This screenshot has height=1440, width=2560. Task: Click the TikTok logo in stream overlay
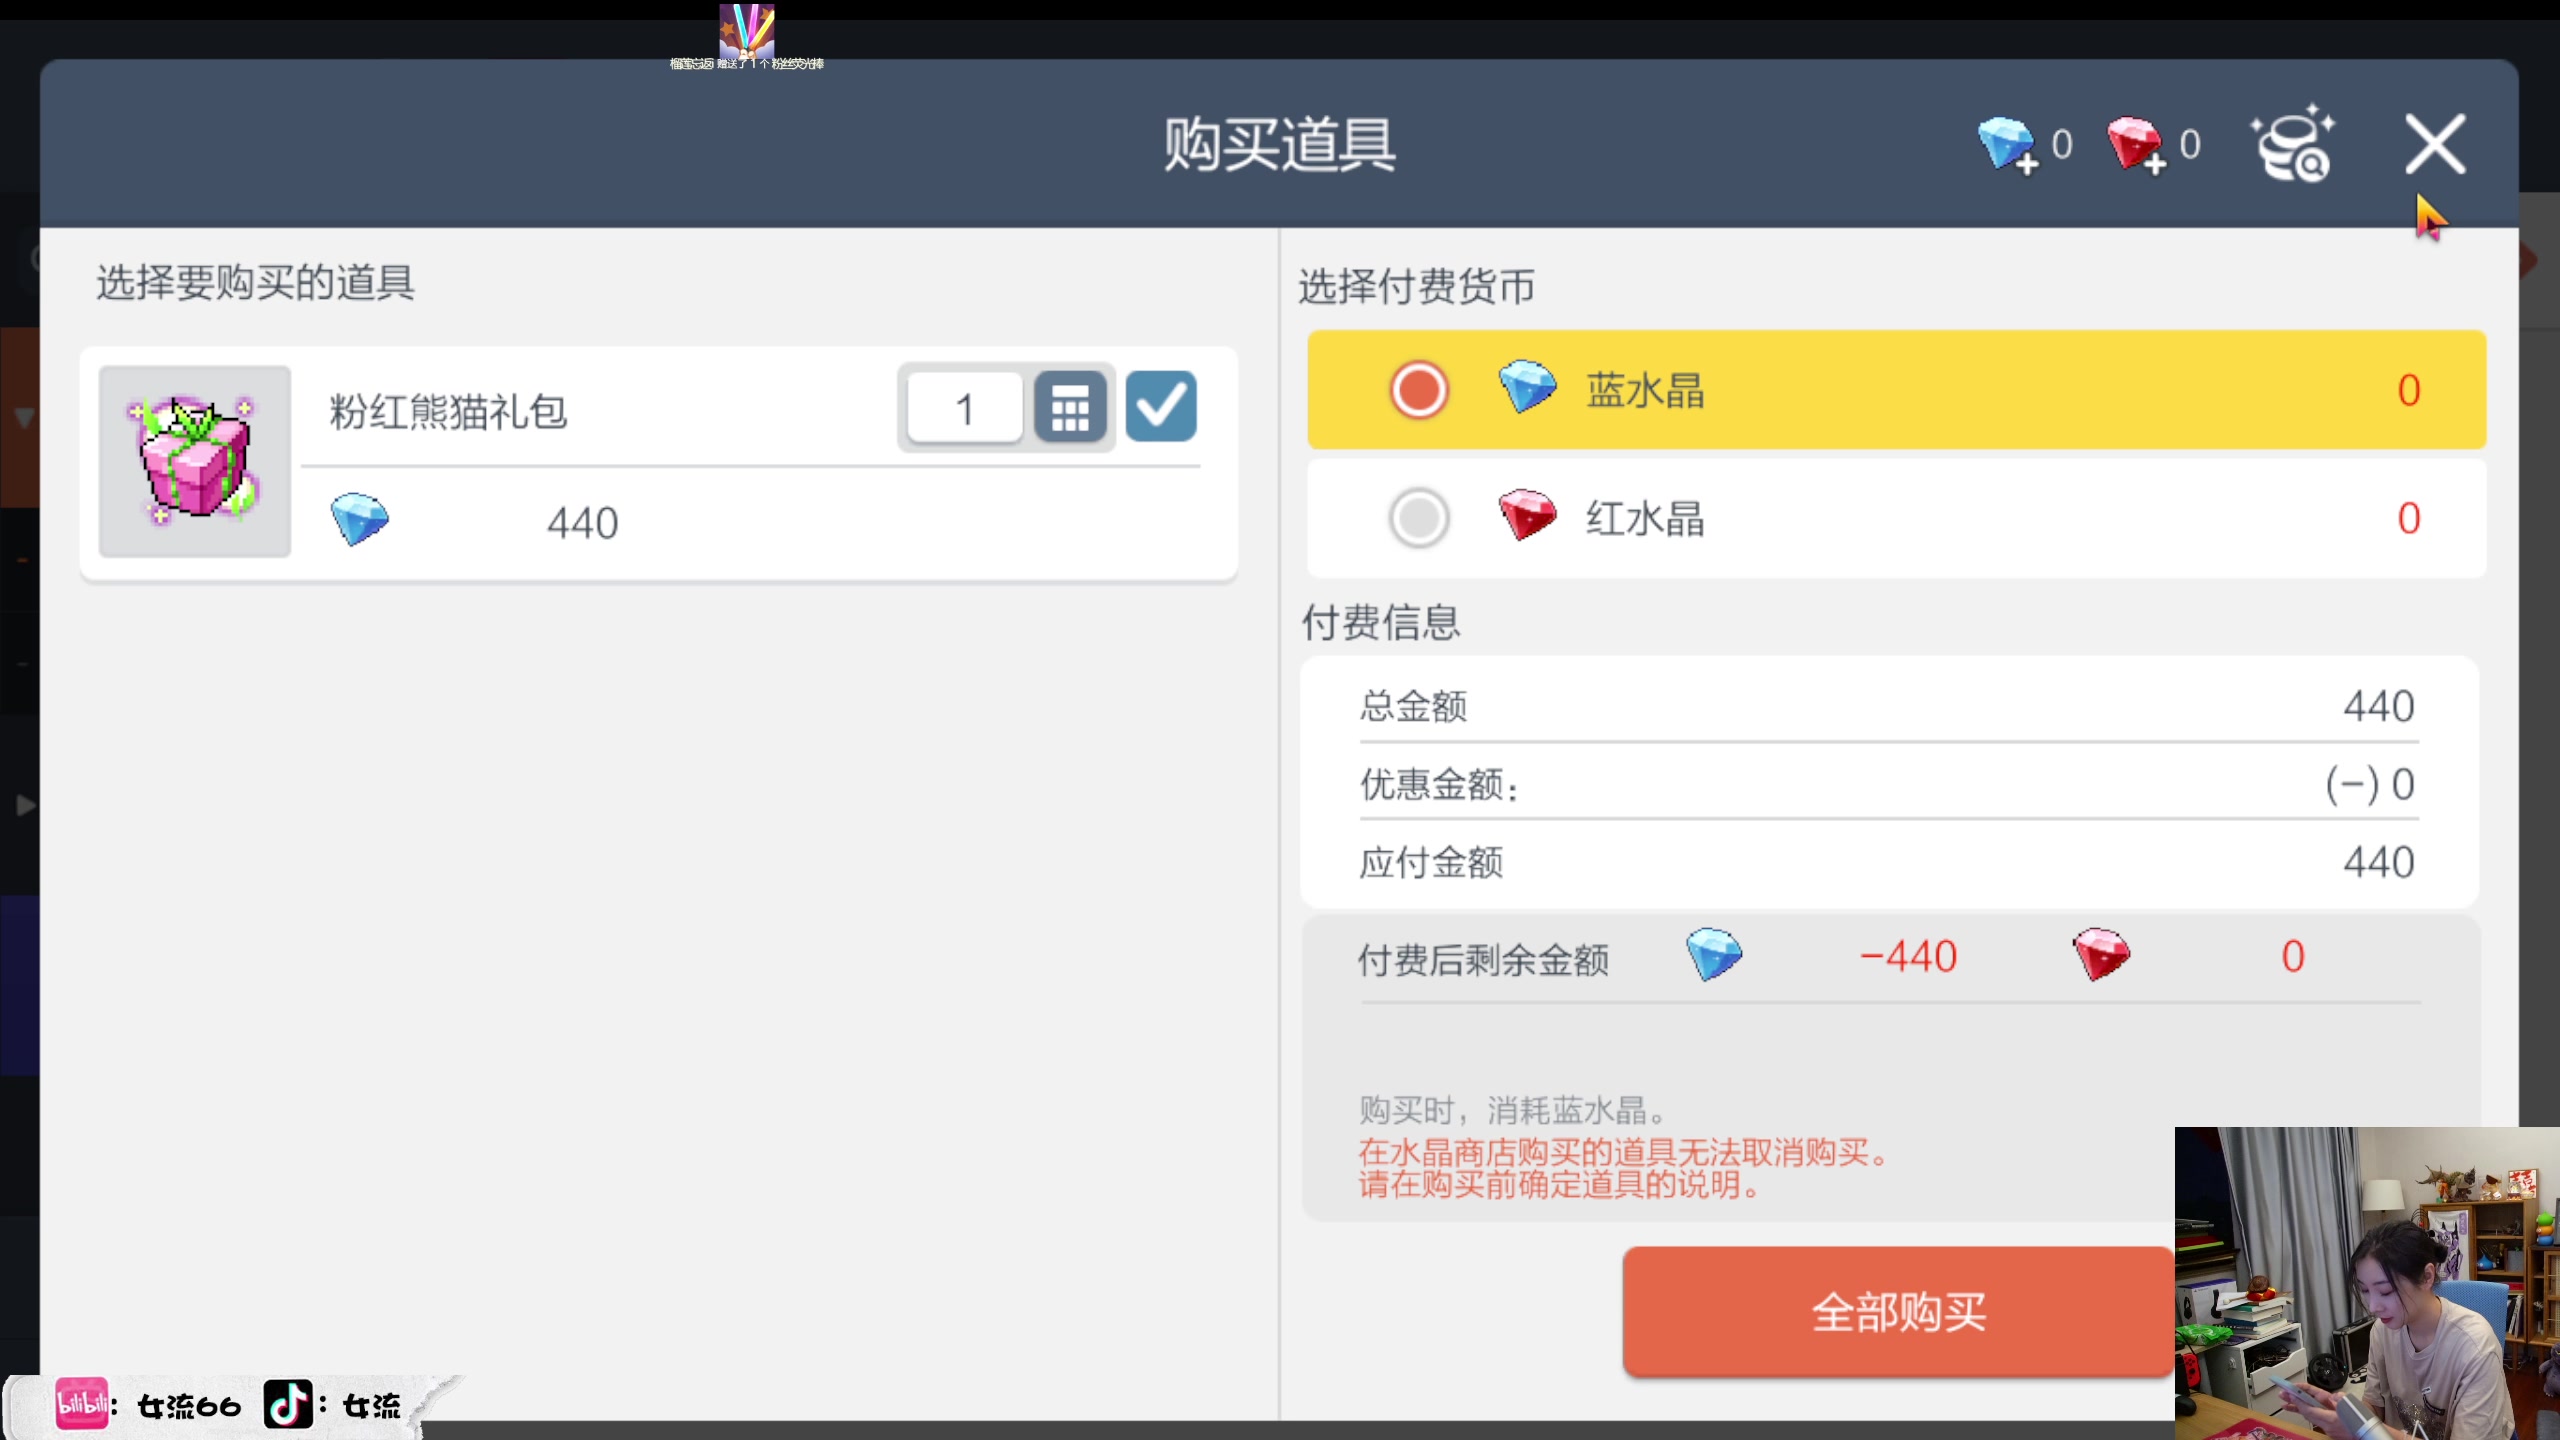coord(288,1405)
